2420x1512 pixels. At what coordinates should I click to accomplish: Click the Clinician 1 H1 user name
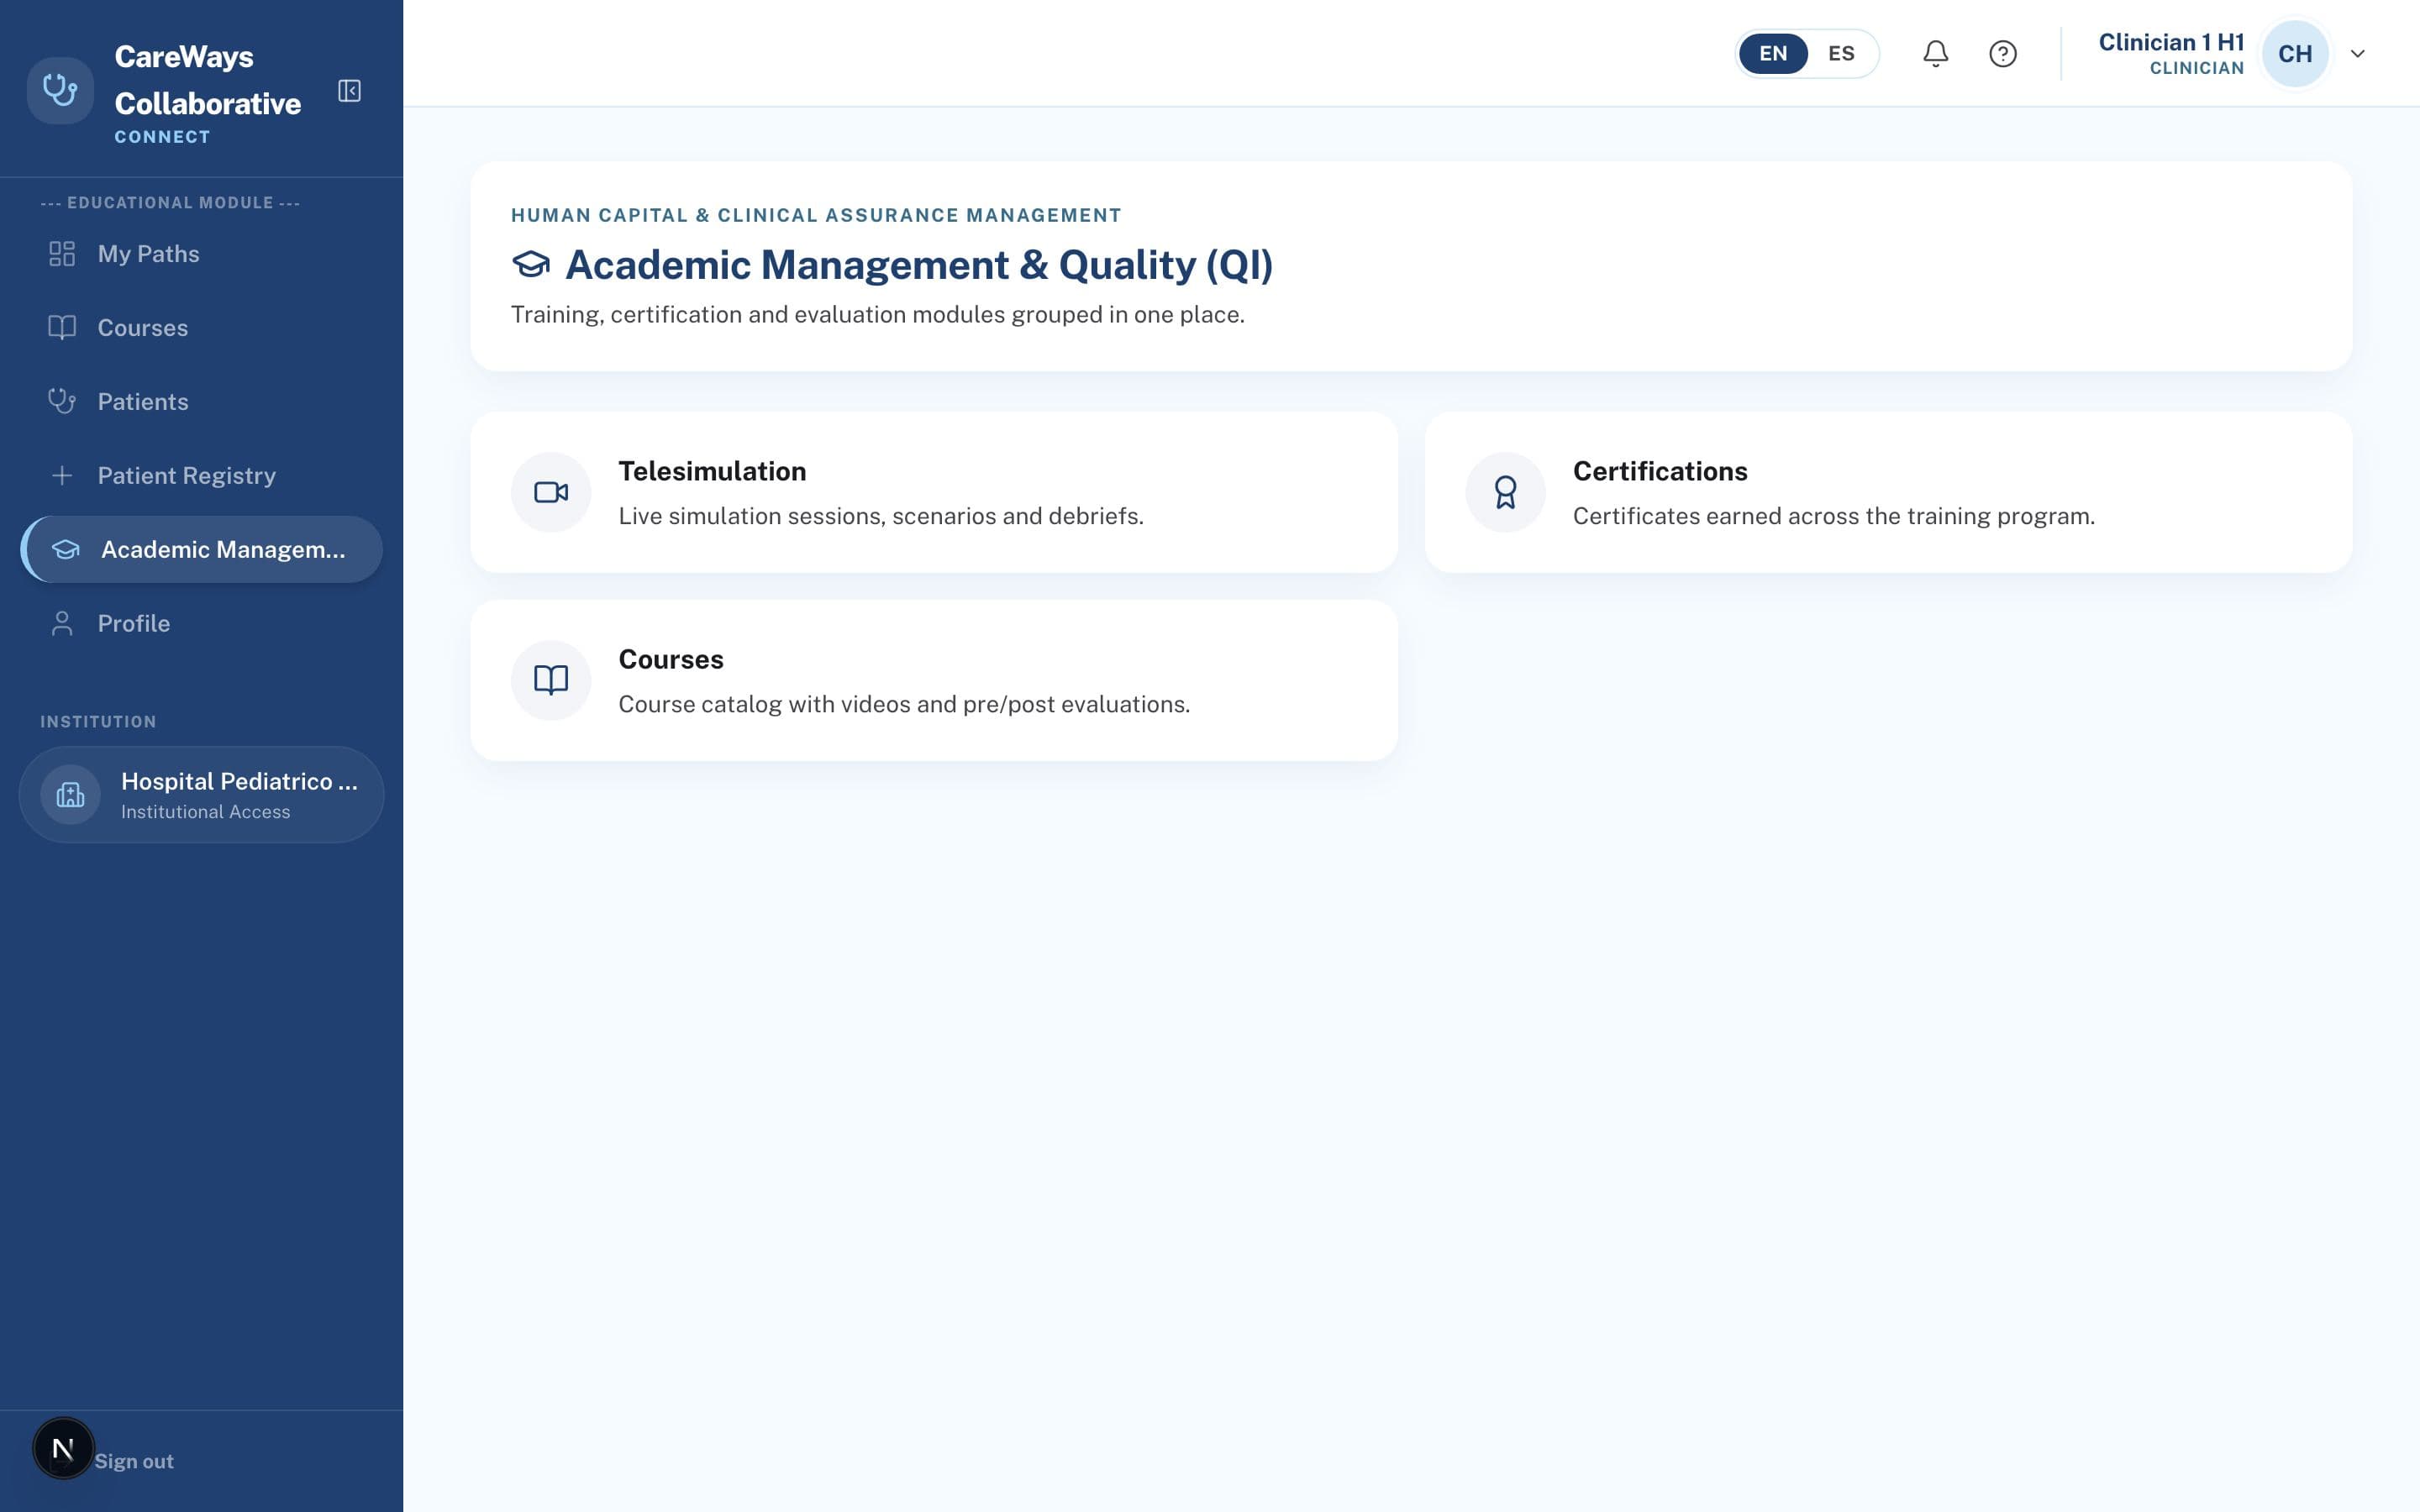[2171, 42]
